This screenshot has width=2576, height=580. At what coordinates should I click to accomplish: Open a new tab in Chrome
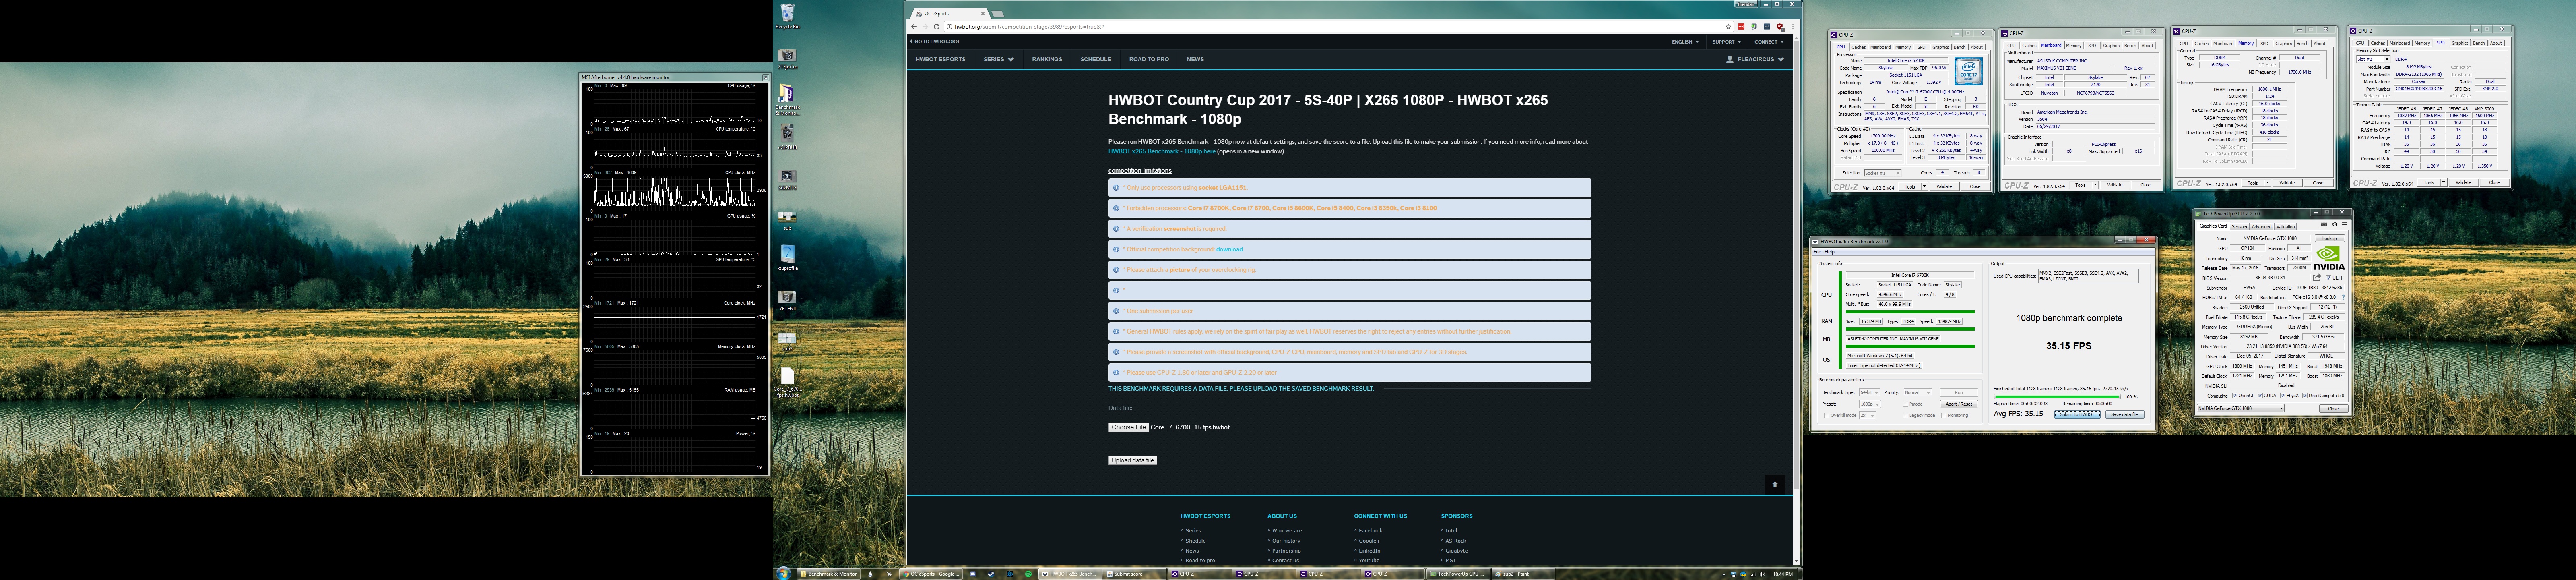(x=998, y=14)
